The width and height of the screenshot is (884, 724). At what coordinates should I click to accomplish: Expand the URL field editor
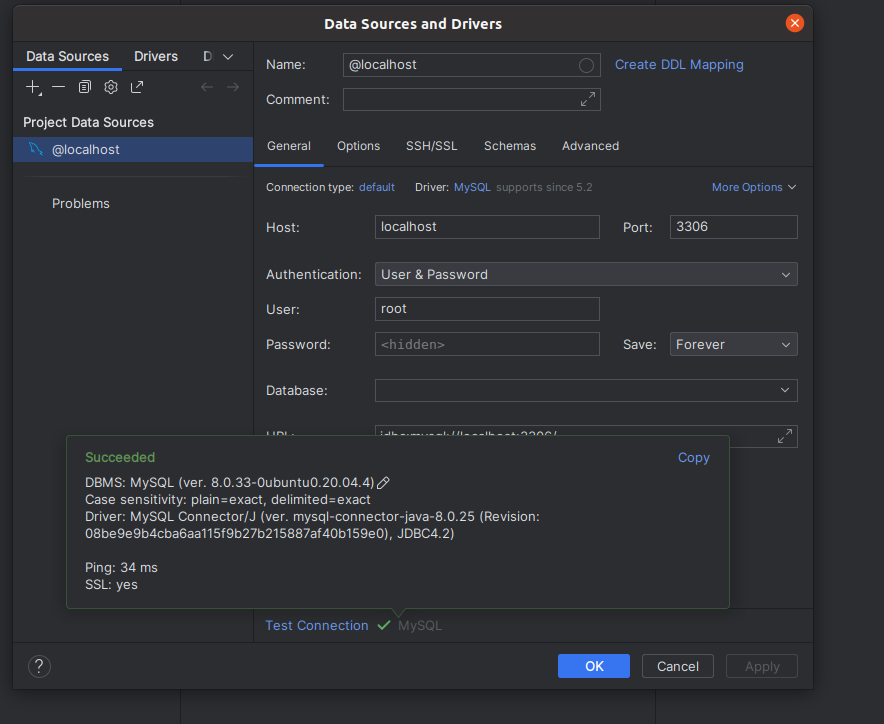pyautogui.click(x=785, y=436)
